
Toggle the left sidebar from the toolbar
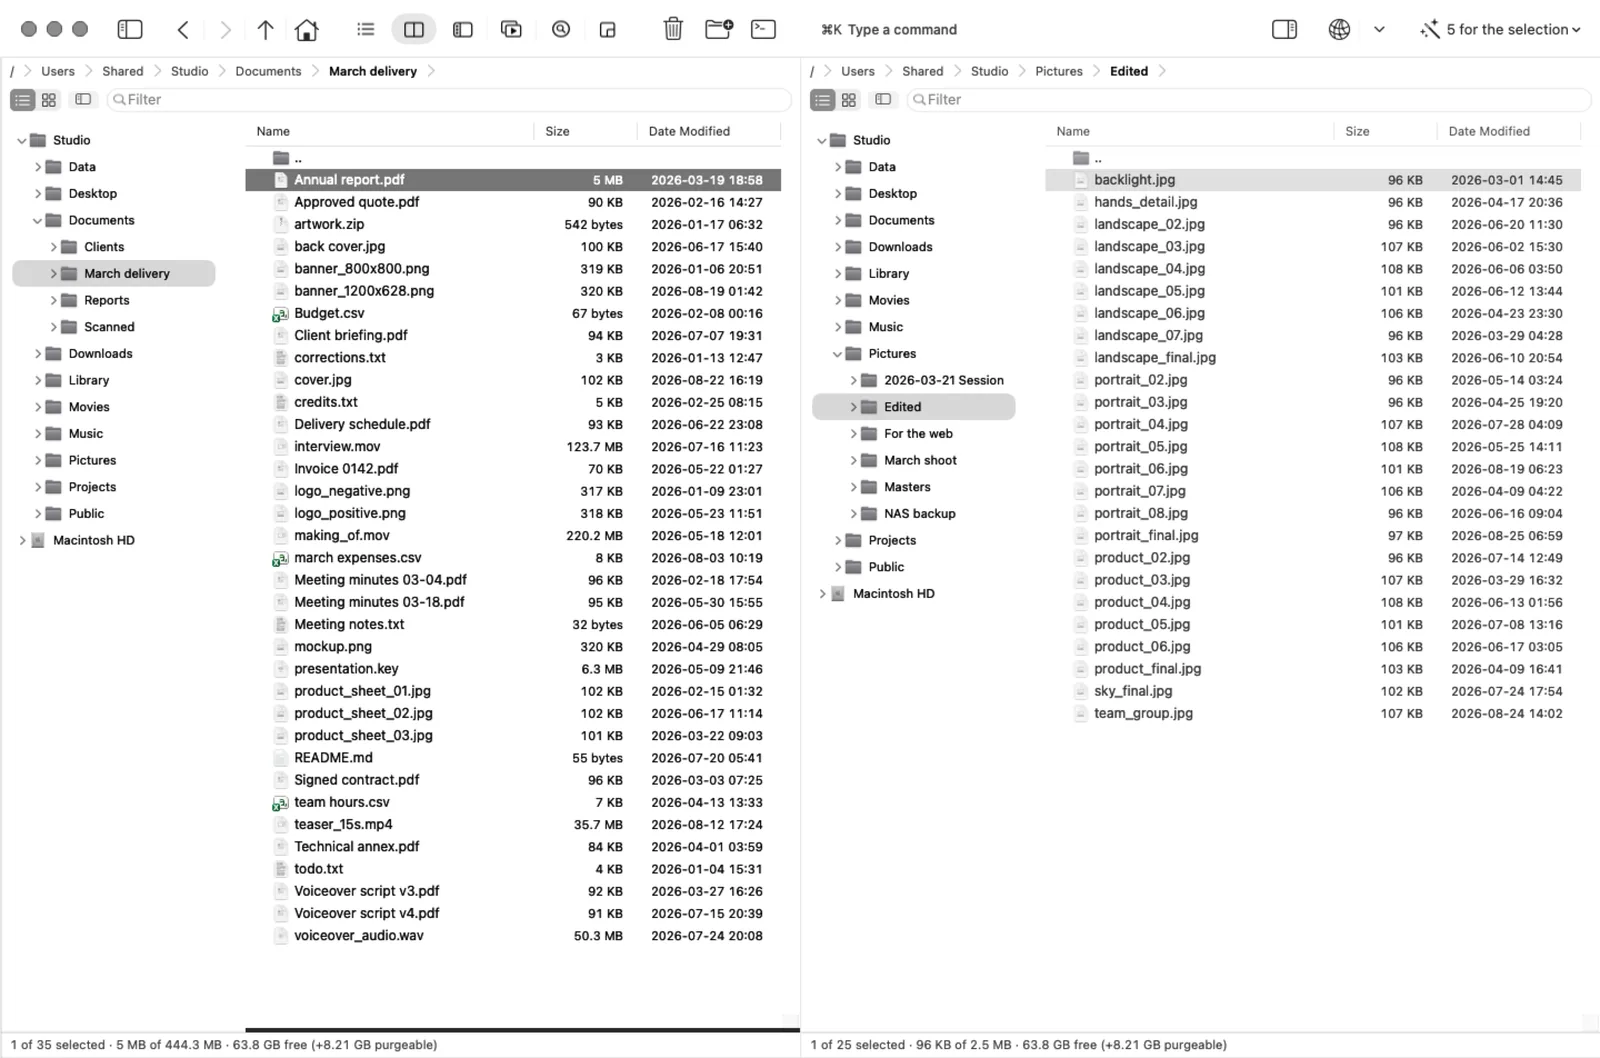[x=130, y=29]
